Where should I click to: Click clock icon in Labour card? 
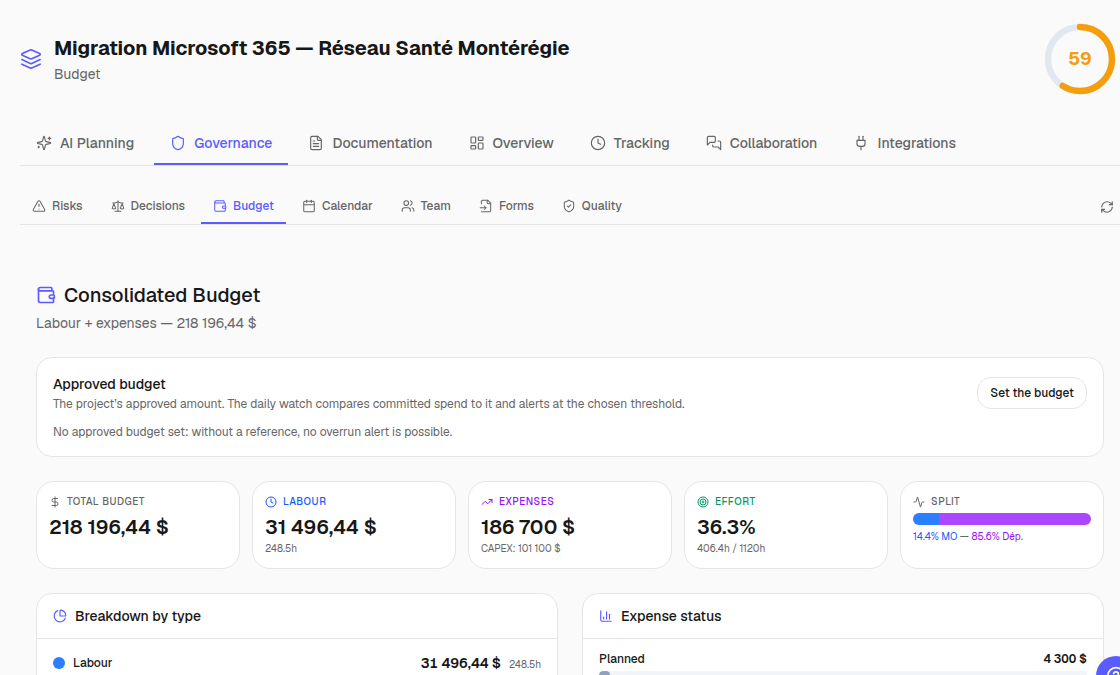[x=271, y=502]
